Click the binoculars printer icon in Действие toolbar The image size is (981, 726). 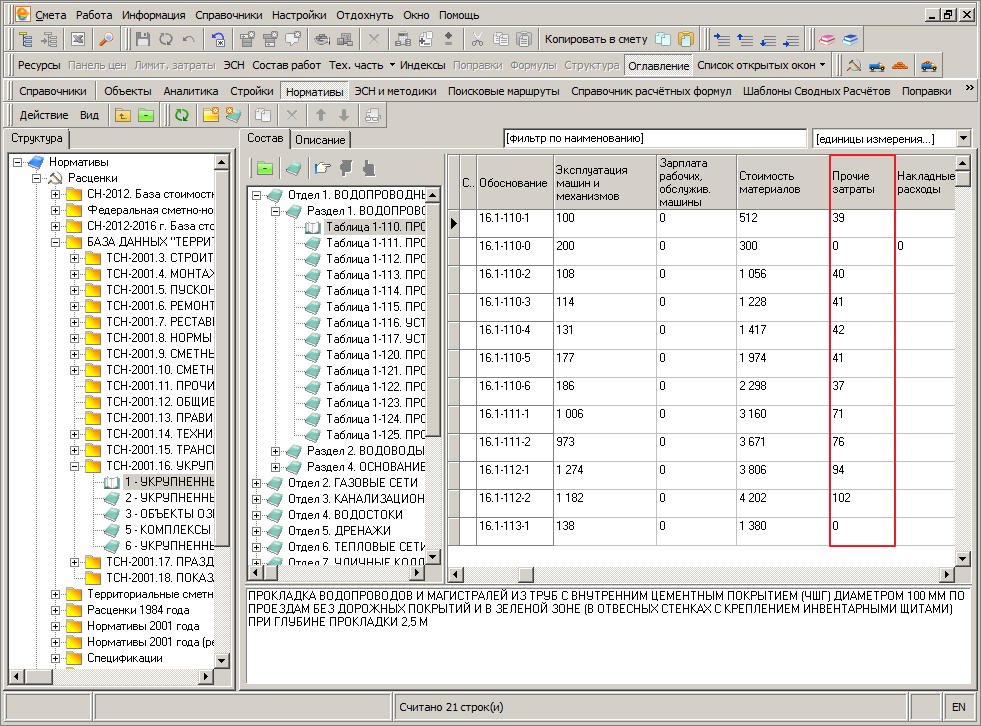coord(373,115)
